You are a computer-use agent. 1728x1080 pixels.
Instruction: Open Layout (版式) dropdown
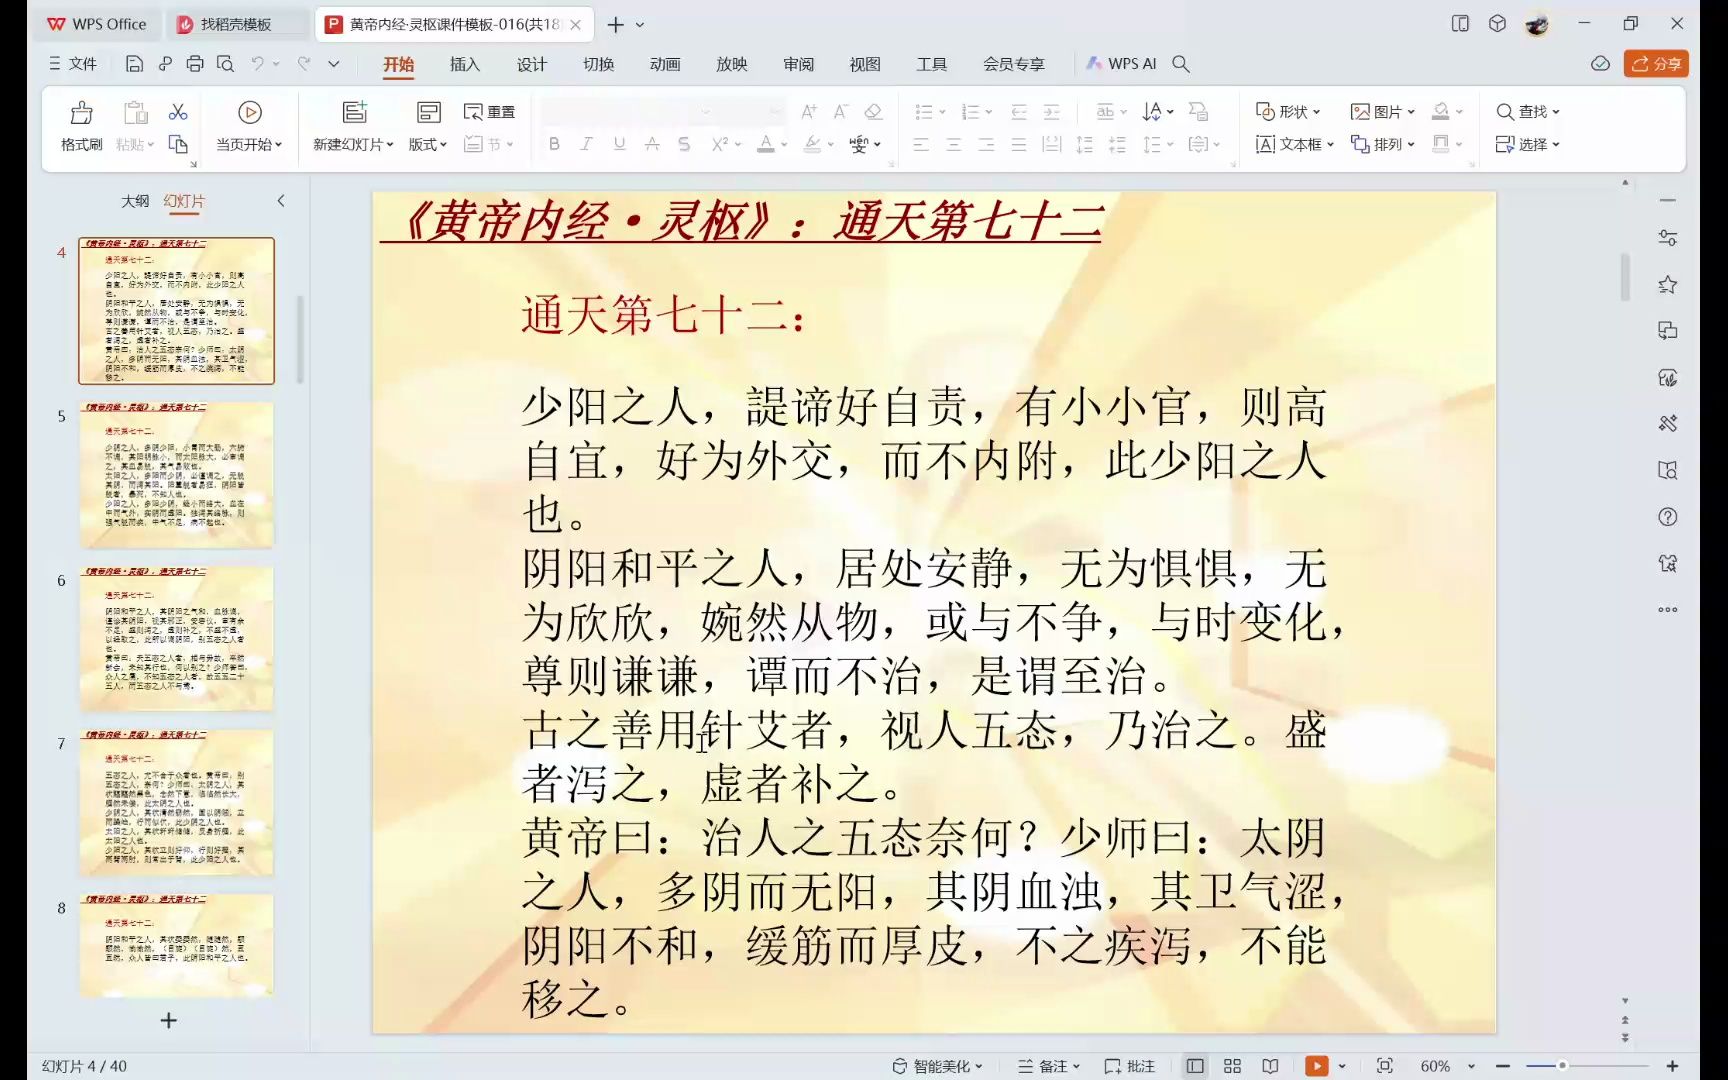pyautogui.click(x=428, y=144)
